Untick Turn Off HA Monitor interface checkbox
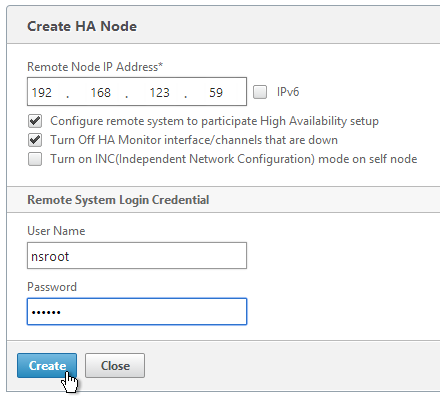 35,140
